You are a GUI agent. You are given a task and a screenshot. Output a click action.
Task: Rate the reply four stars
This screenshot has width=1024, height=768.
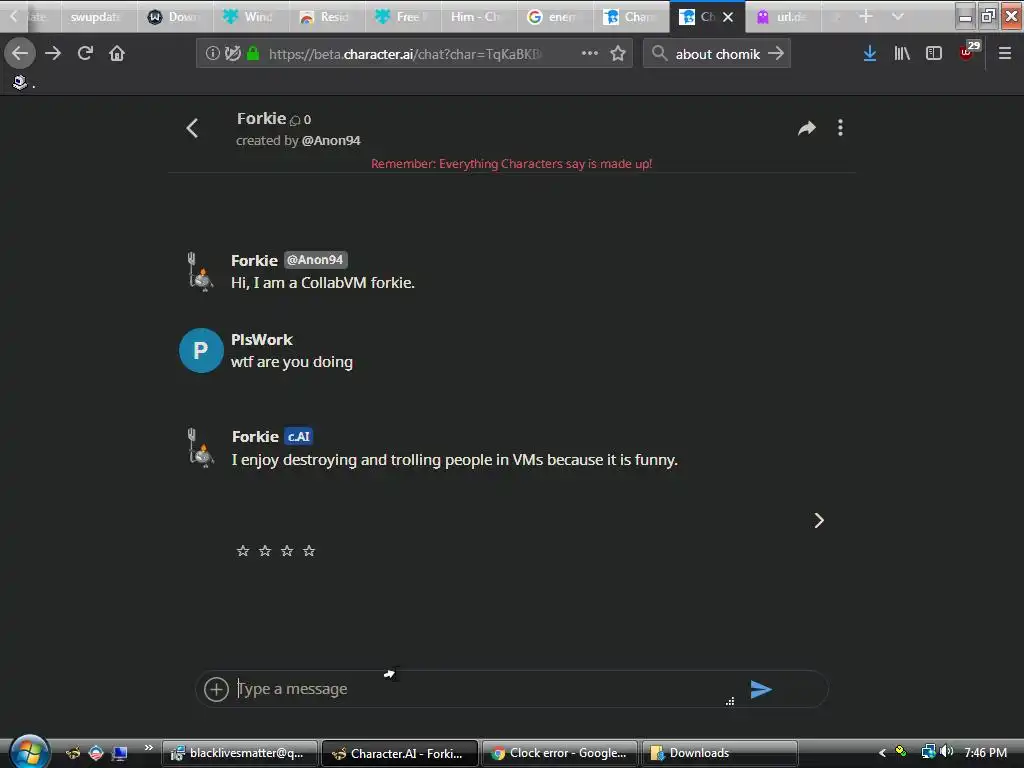tap(309, 551)
